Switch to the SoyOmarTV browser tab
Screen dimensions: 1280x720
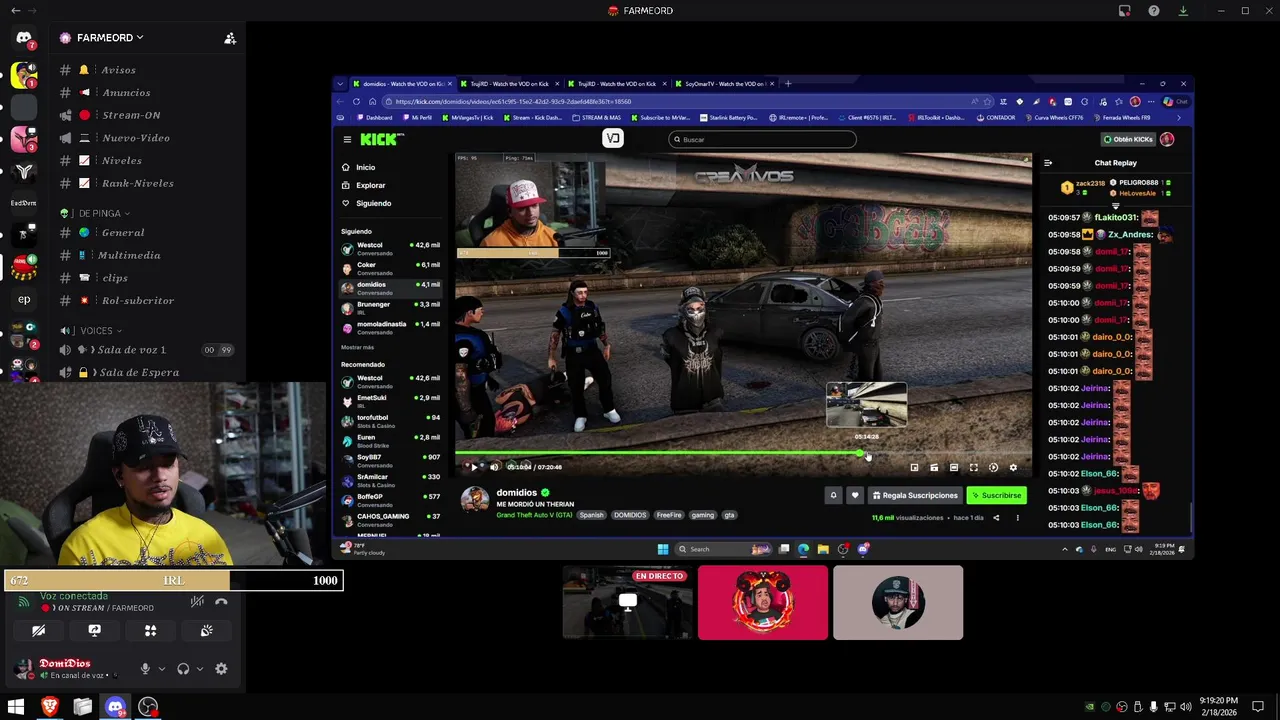coord(727,84)
